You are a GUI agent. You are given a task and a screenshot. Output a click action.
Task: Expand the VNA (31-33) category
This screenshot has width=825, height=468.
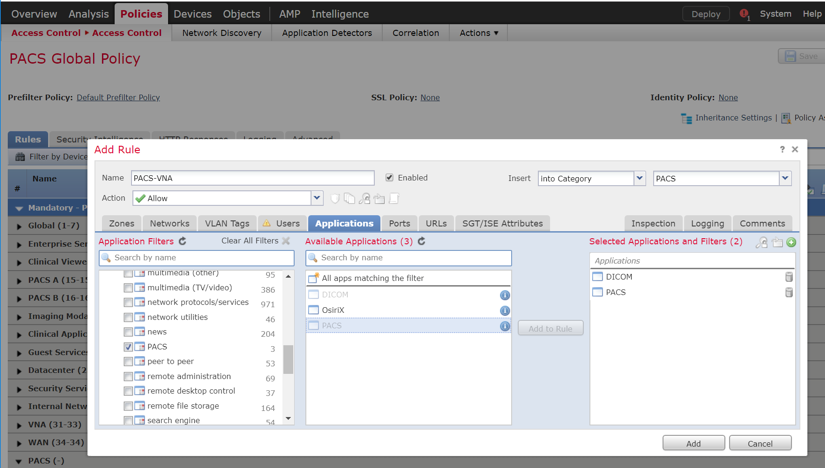(19, 425)
